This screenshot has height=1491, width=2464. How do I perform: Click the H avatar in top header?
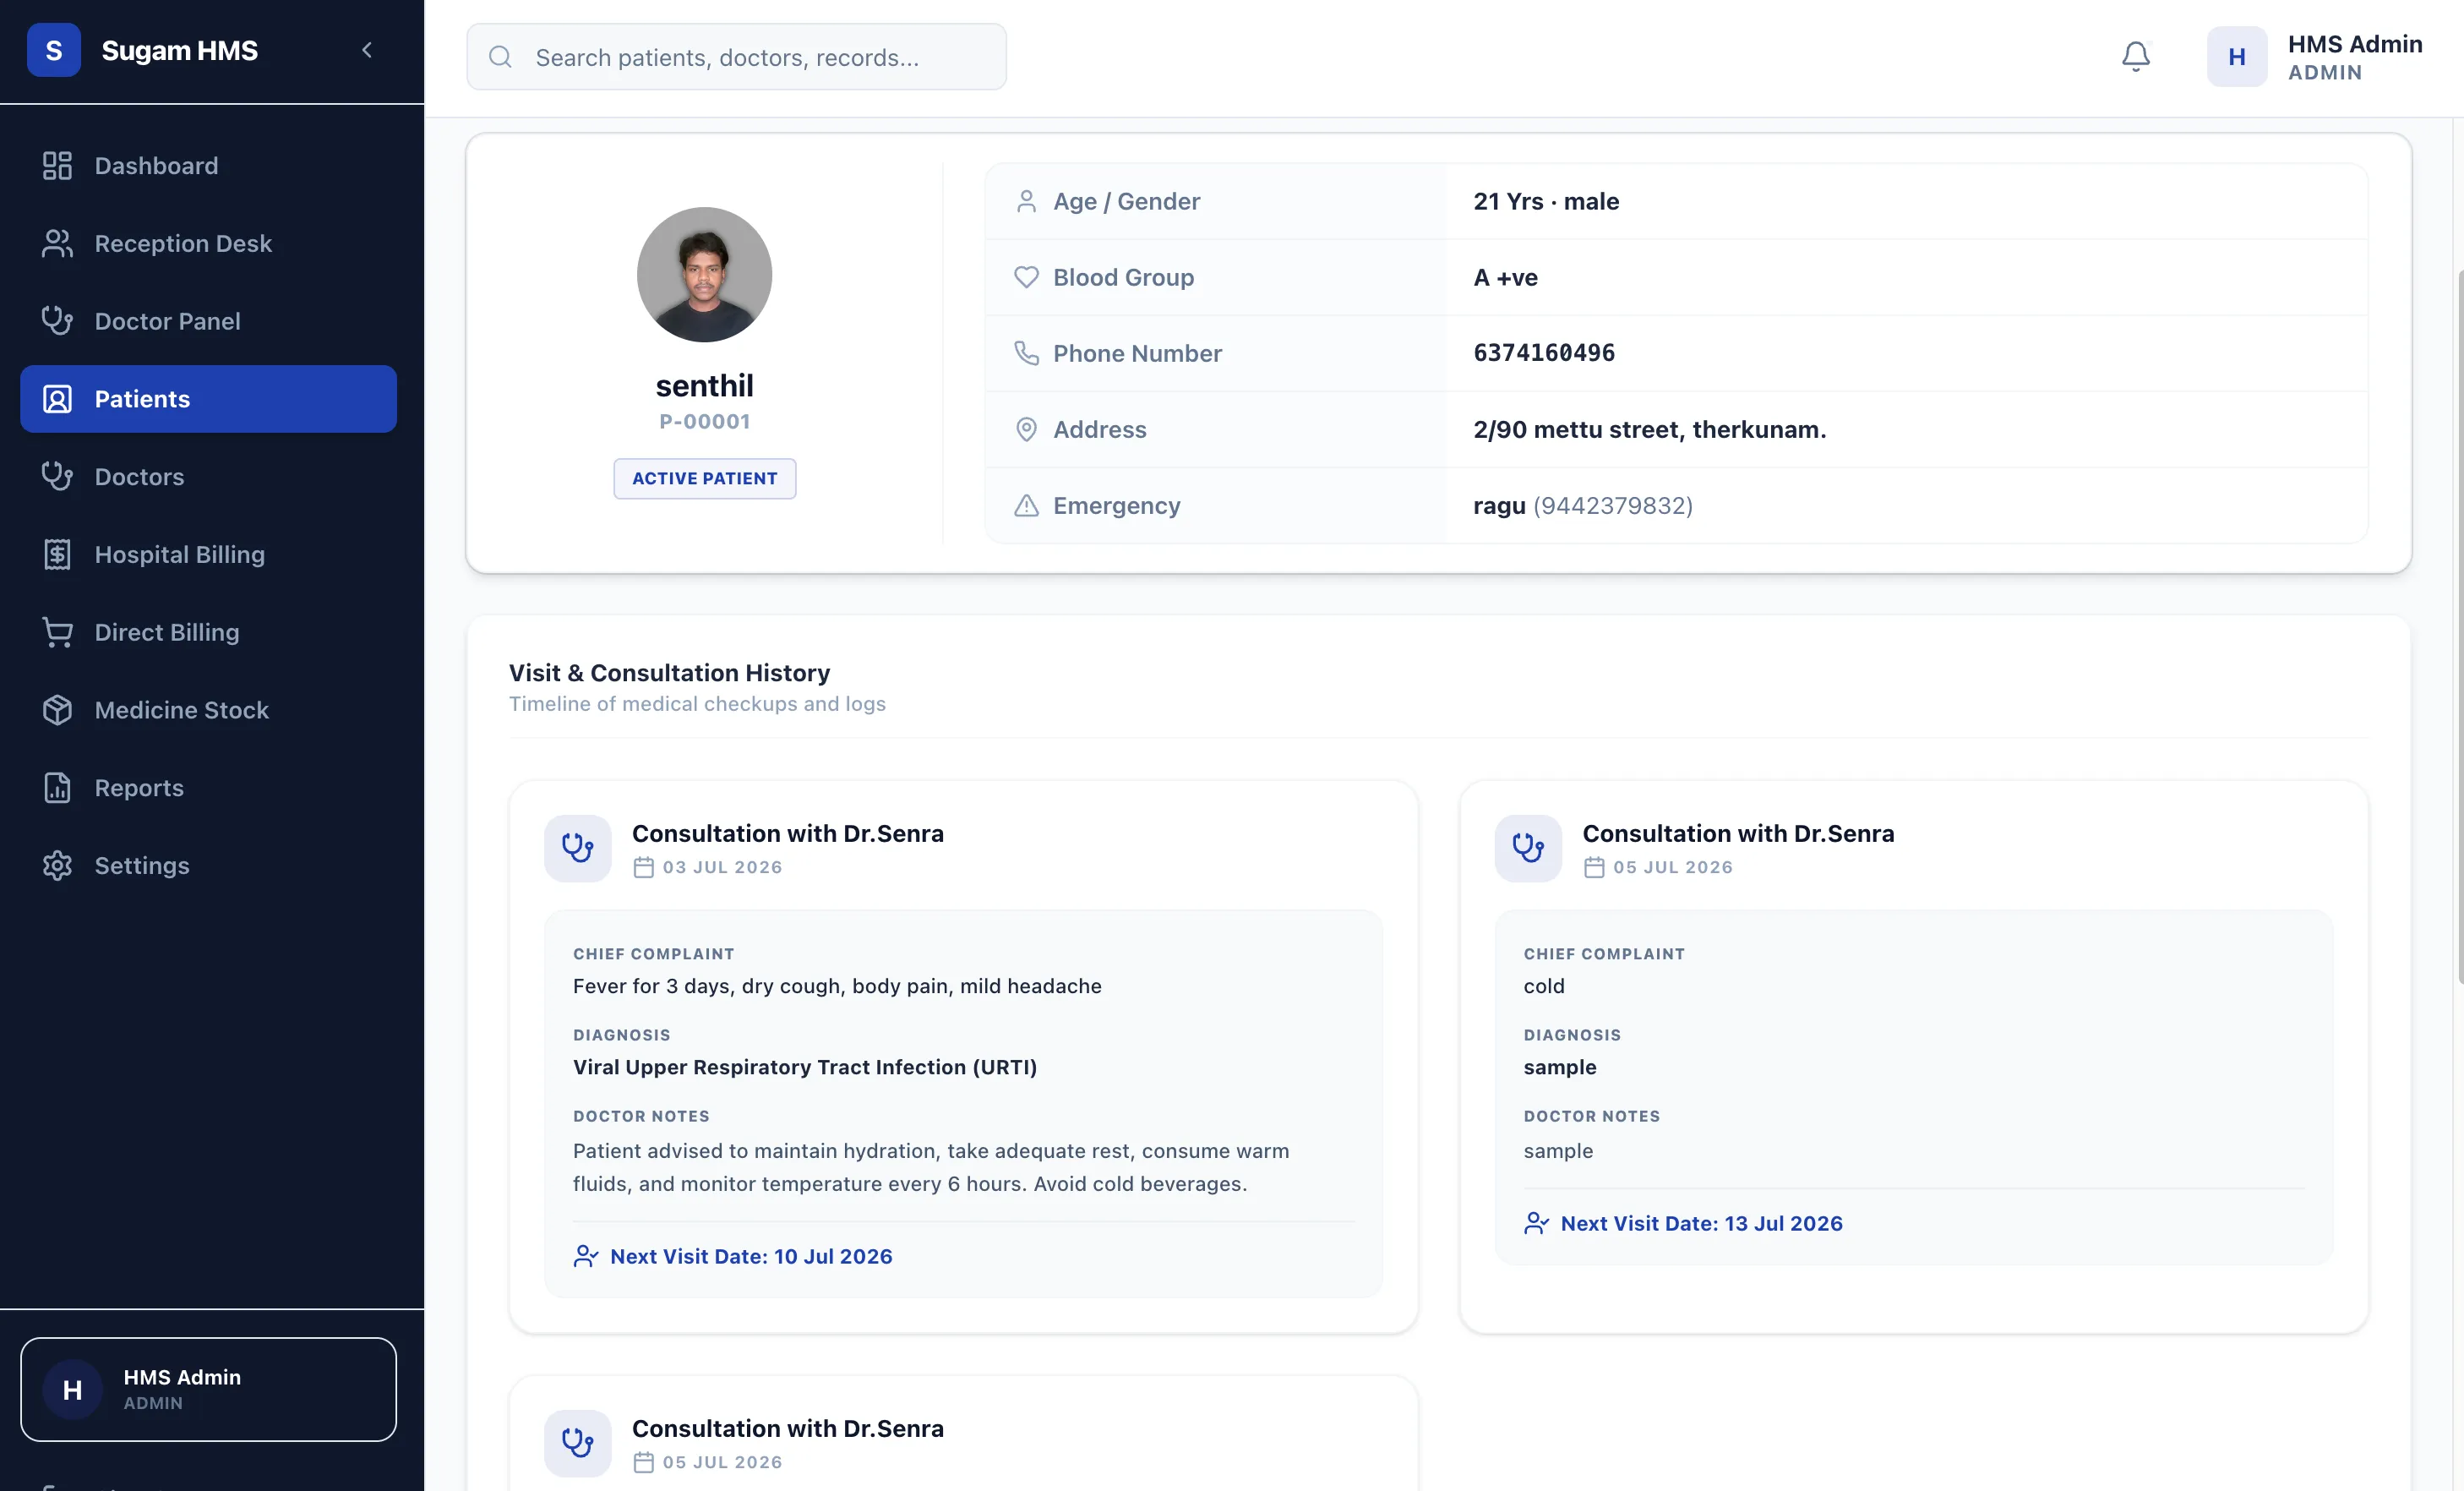2237,57
